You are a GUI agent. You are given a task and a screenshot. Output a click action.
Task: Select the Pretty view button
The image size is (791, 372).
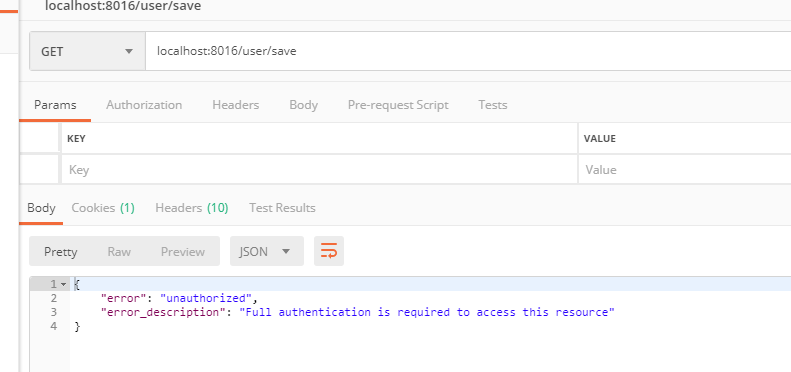click(x=61, y=251)
